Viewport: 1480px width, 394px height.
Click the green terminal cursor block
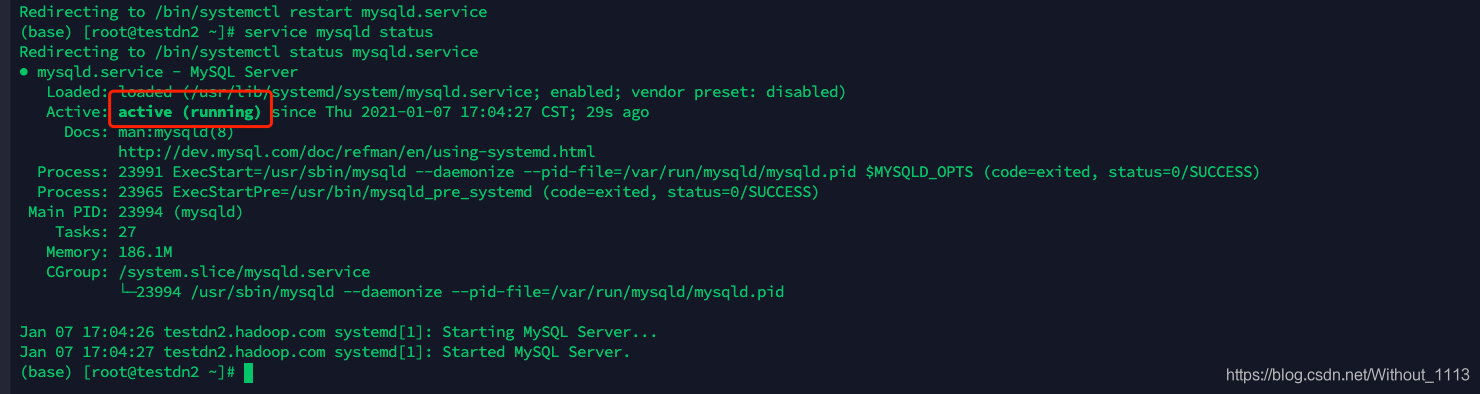tap(248, 372)
